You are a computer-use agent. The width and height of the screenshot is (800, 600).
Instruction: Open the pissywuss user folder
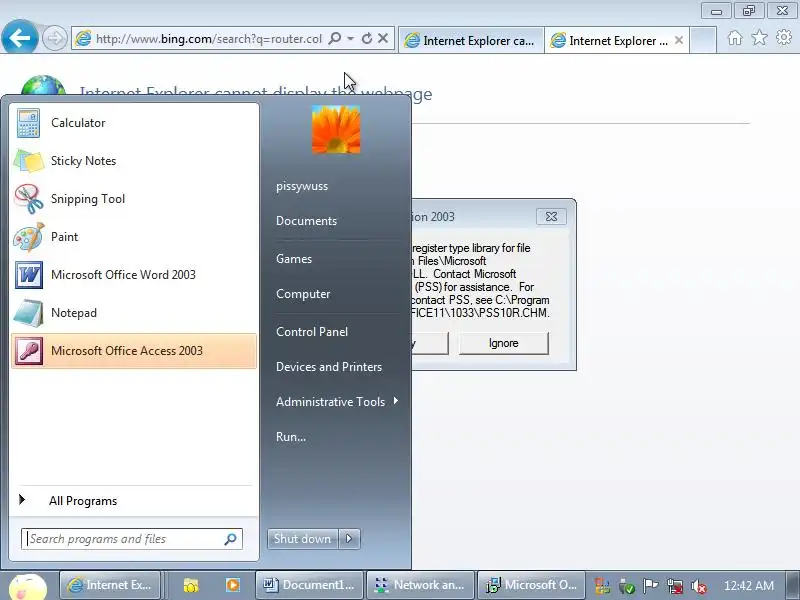click(302, 186)
